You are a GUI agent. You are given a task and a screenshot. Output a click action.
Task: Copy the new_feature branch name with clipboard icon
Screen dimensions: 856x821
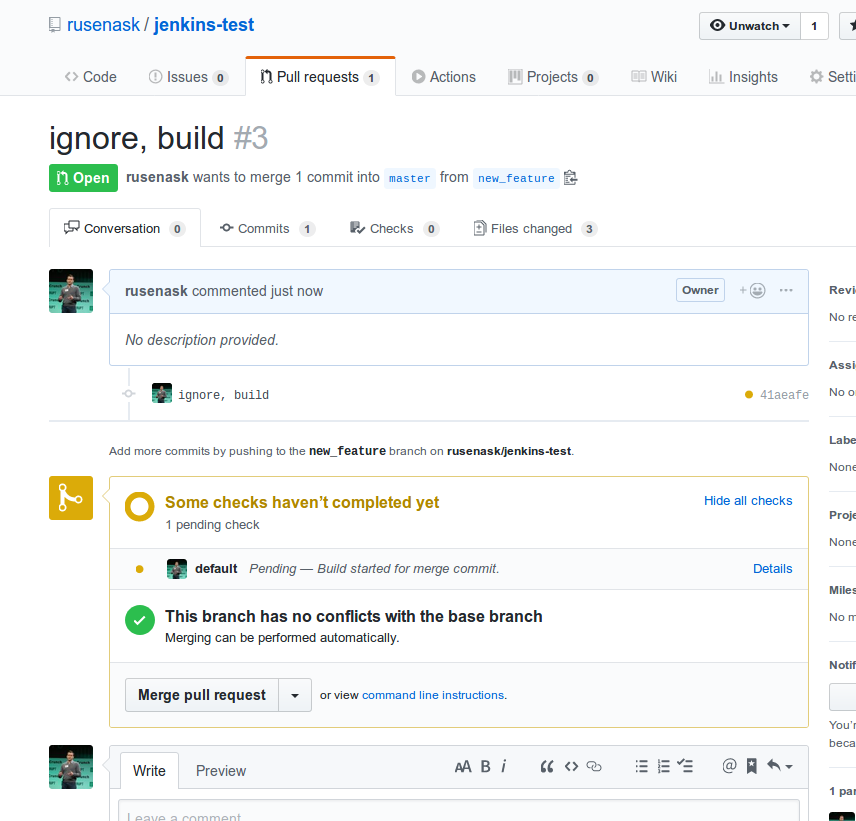tap(570, 178)
